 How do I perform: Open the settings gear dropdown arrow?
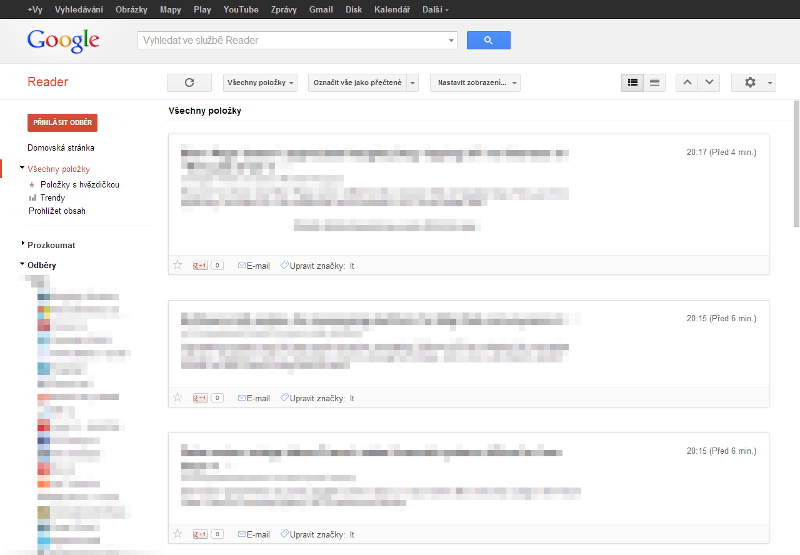pos(770,83)
